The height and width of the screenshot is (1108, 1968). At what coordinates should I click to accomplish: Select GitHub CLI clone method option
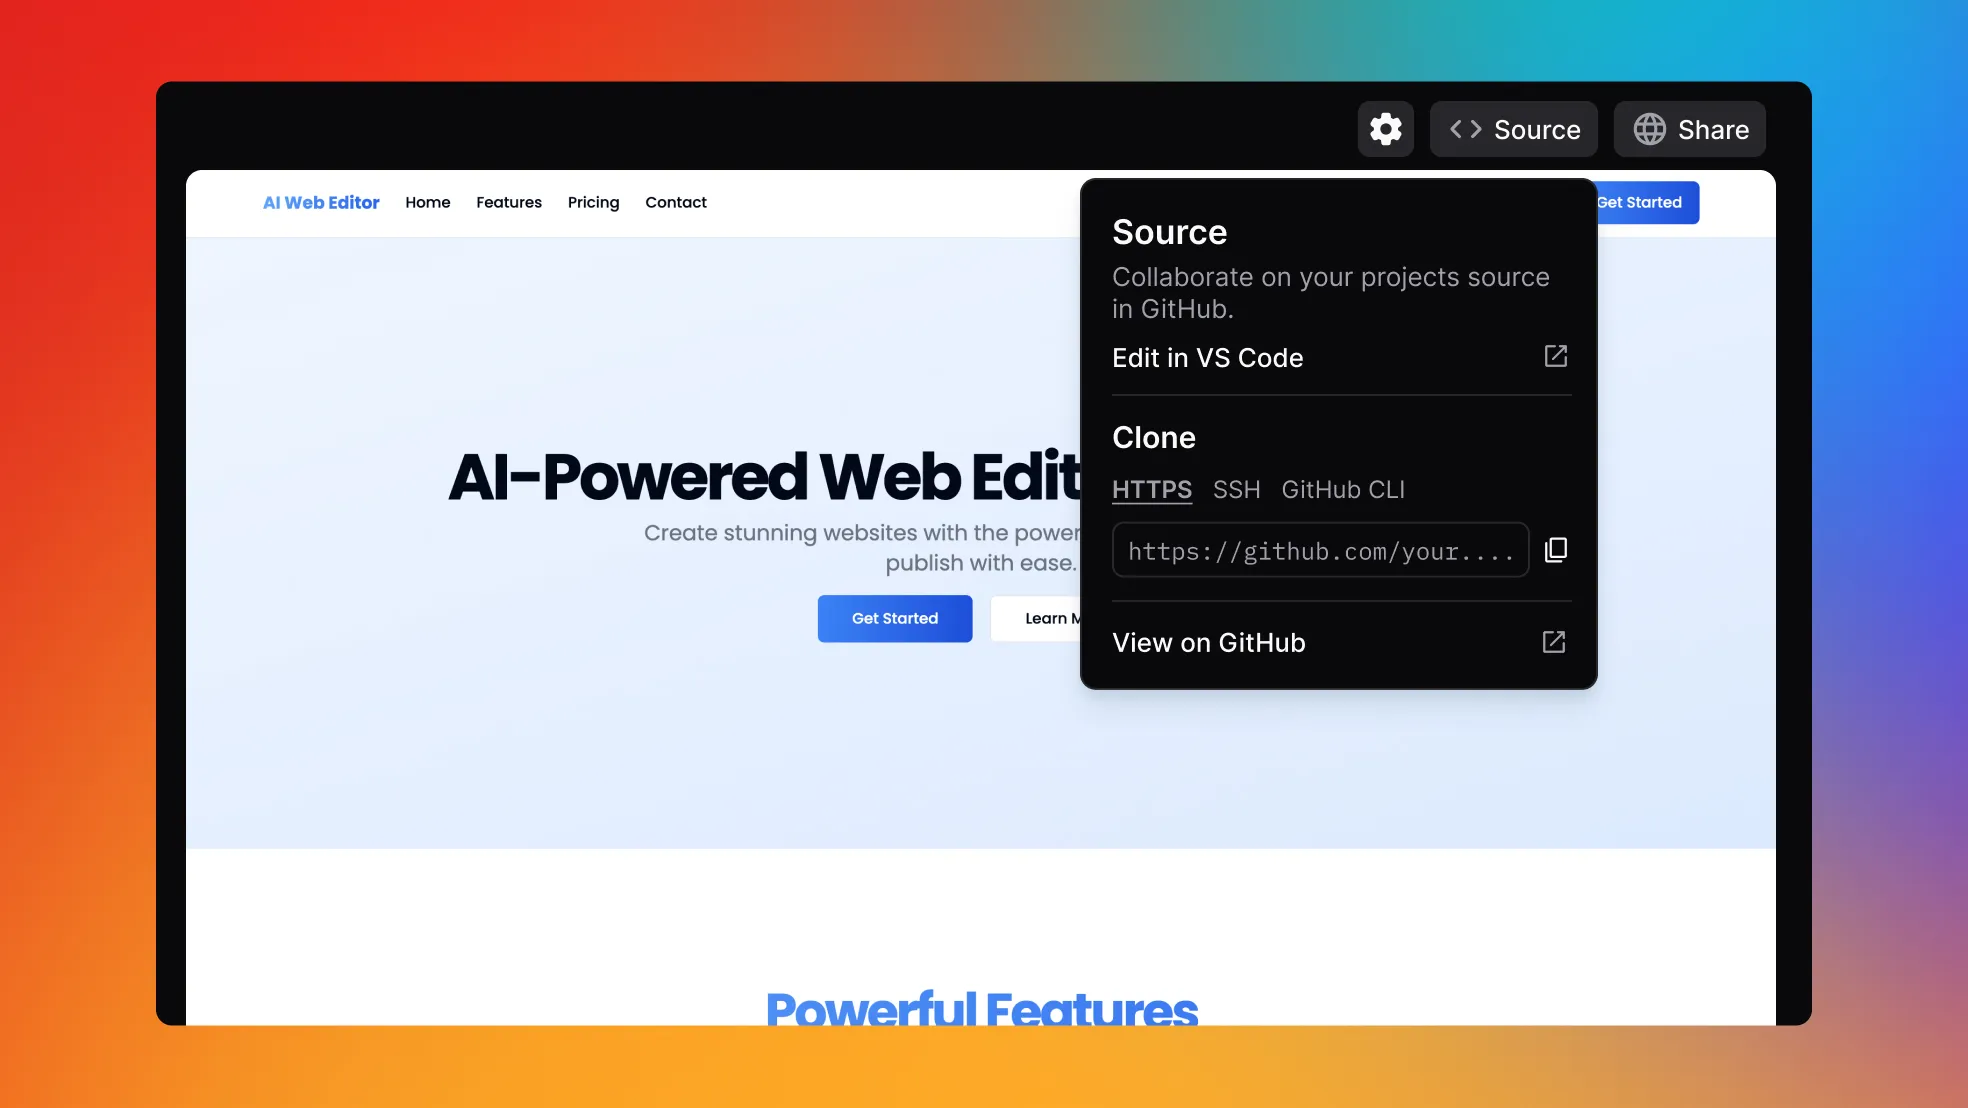tap(1342, 488)
